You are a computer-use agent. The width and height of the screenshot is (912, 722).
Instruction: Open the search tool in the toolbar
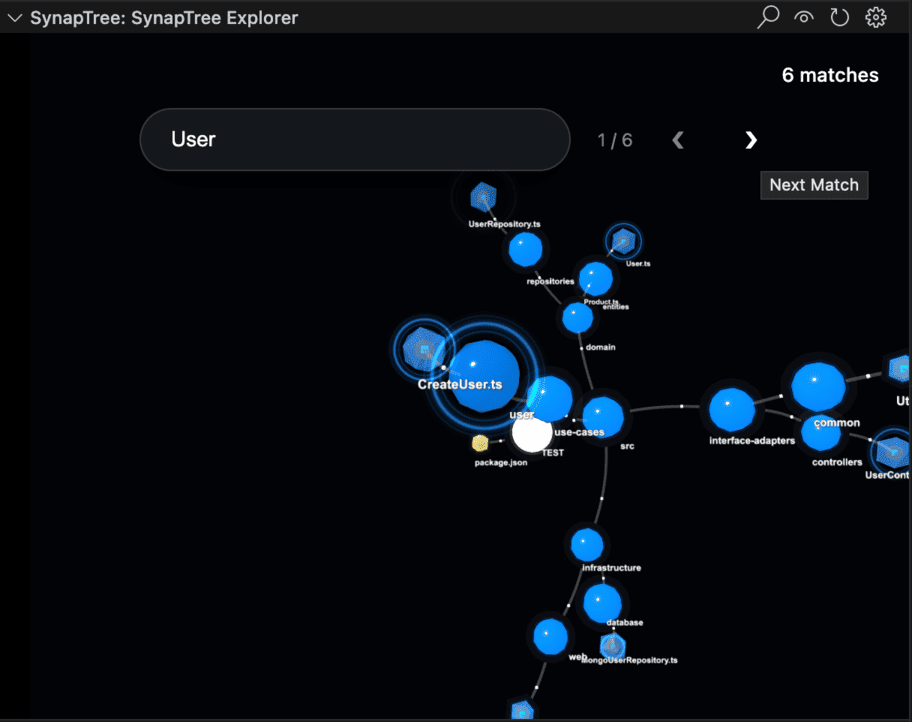pos(768,17)
